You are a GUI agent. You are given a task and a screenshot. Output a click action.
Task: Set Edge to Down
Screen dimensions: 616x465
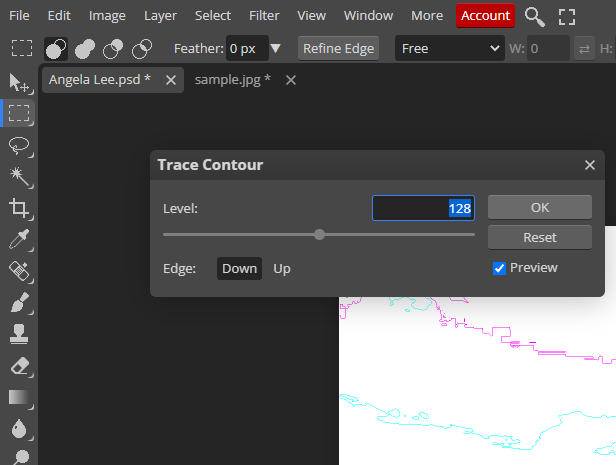click(239, 268)
